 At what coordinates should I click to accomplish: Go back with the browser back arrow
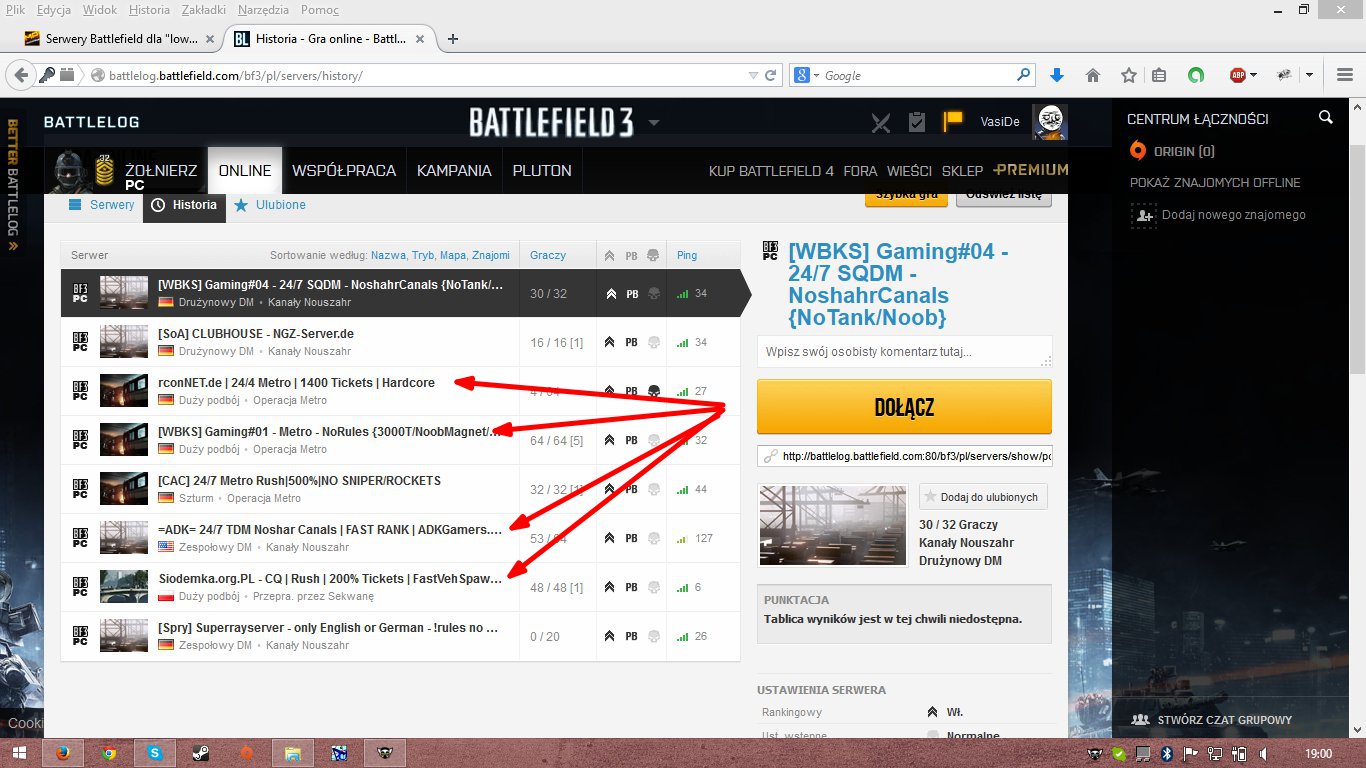19,75
